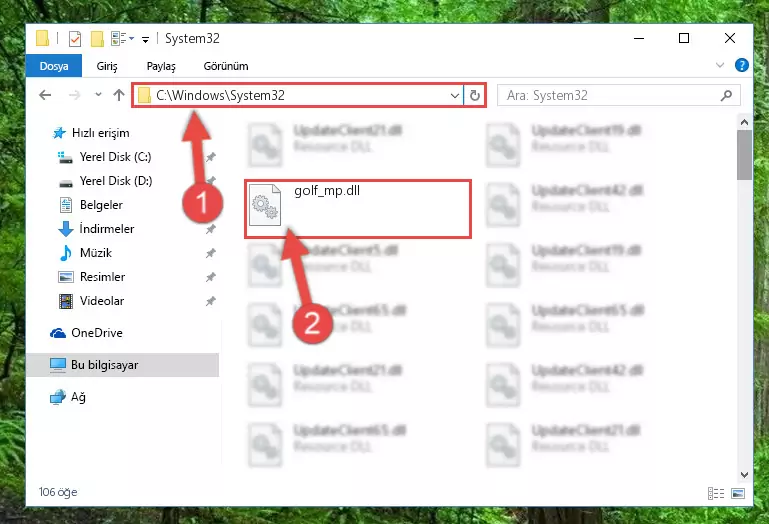
Task: Click the 106 öğe status bar text
Action: tap(58, 492)
